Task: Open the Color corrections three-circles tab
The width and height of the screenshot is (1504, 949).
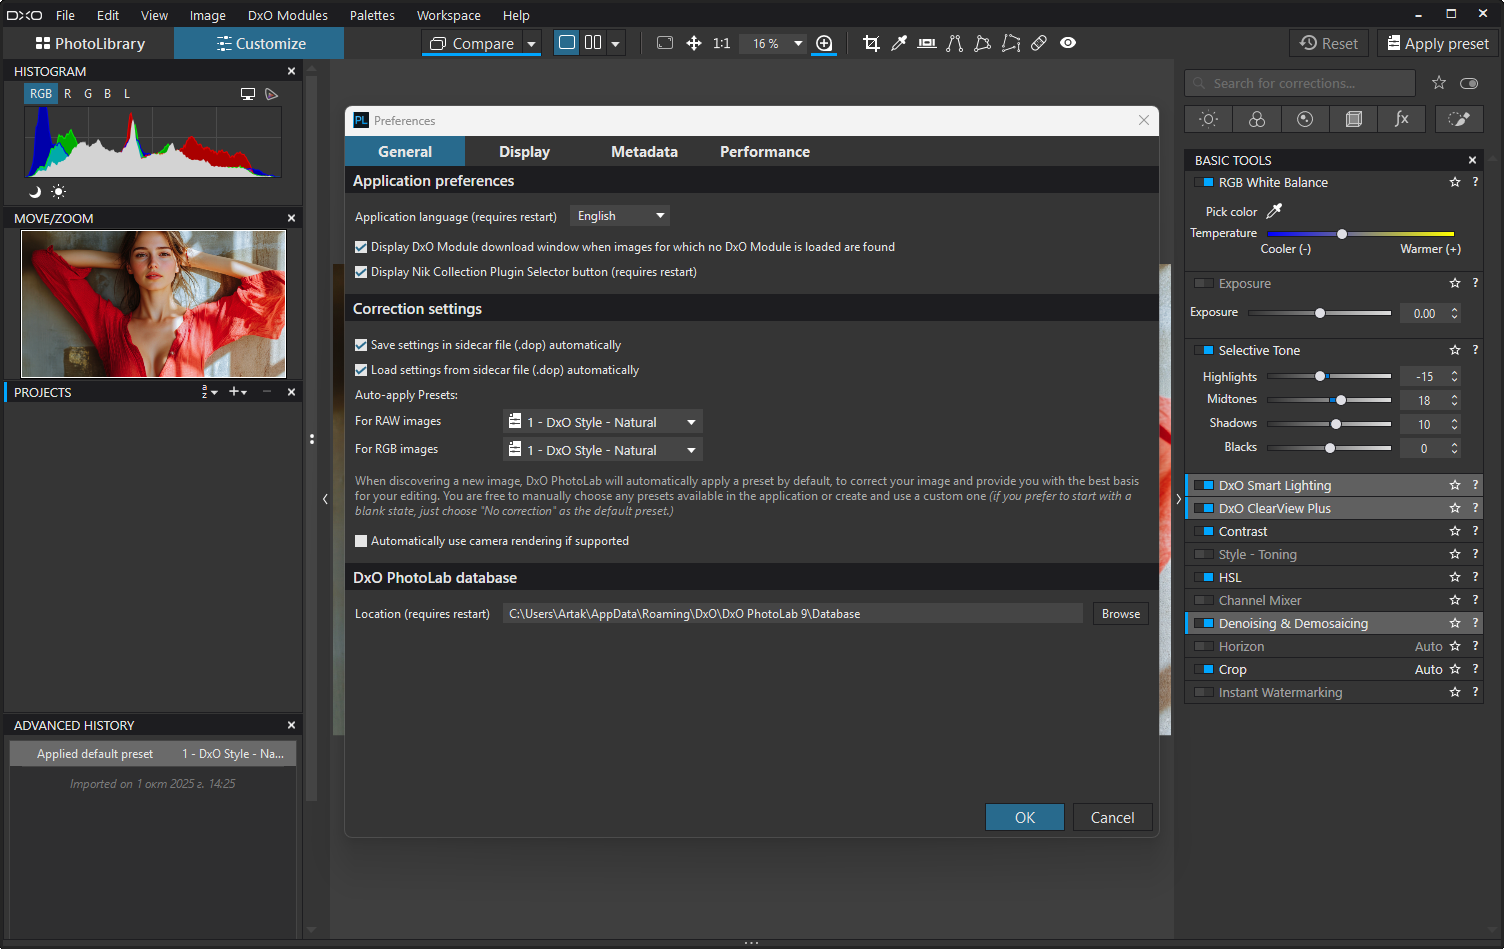Action: coord(1257,119)
